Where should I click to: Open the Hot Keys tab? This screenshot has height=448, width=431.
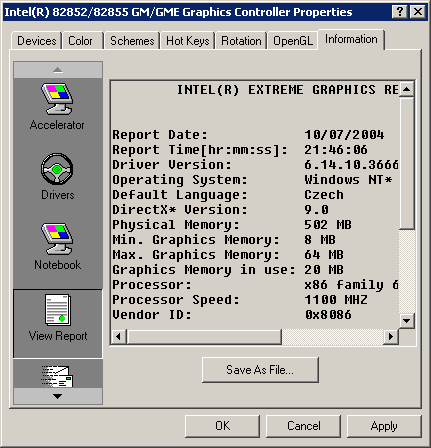187,41
